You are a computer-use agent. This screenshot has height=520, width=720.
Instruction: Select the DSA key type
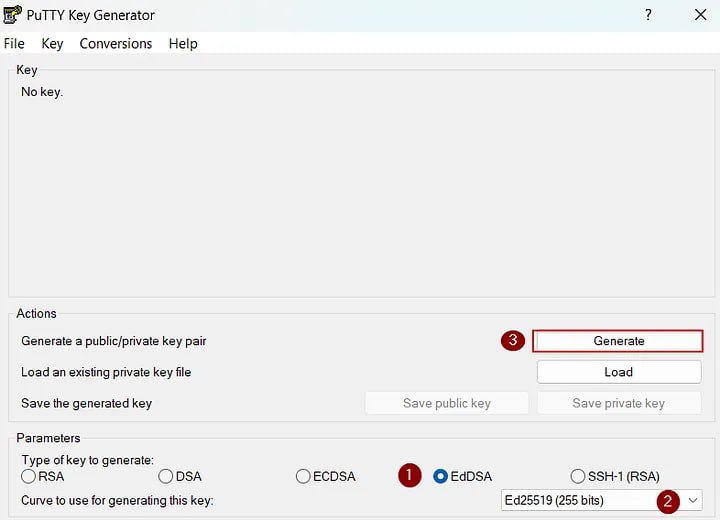click(180, 476)
